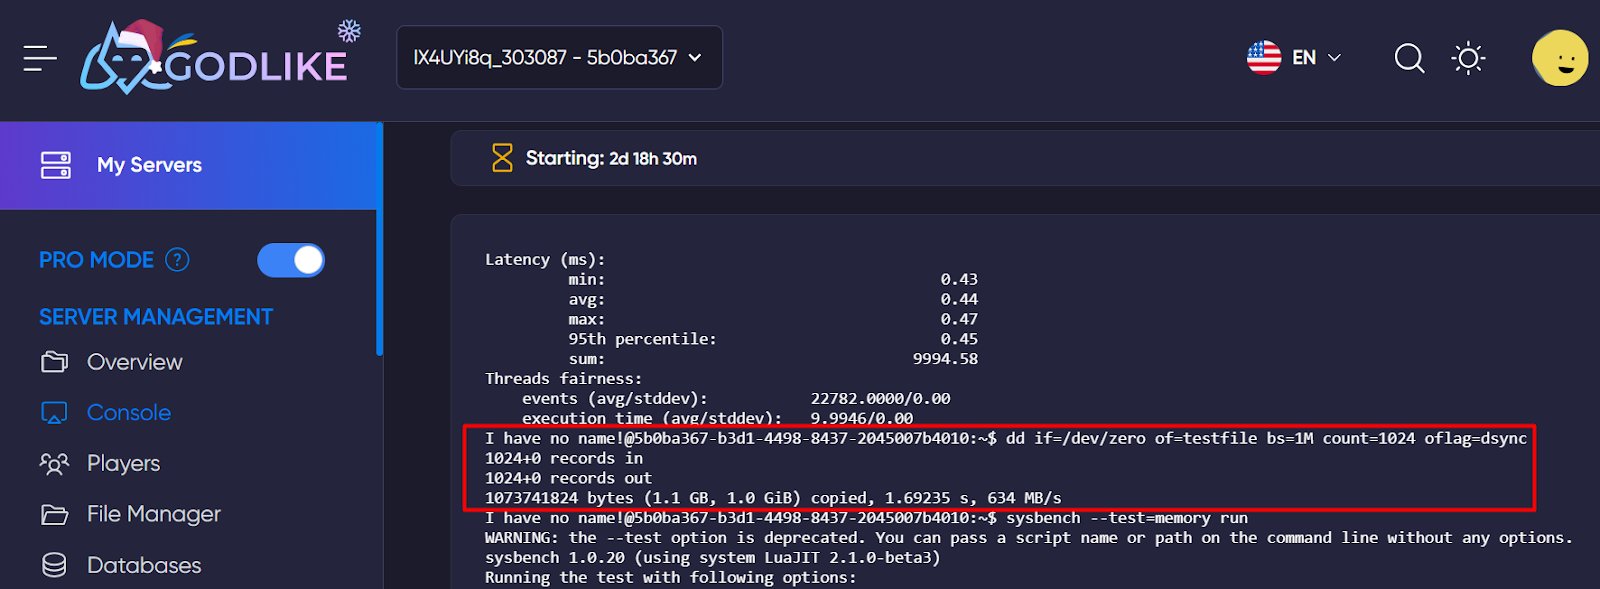Click the File Manager folder icon
Screen dimensions: 1600x589
(55, 515)
